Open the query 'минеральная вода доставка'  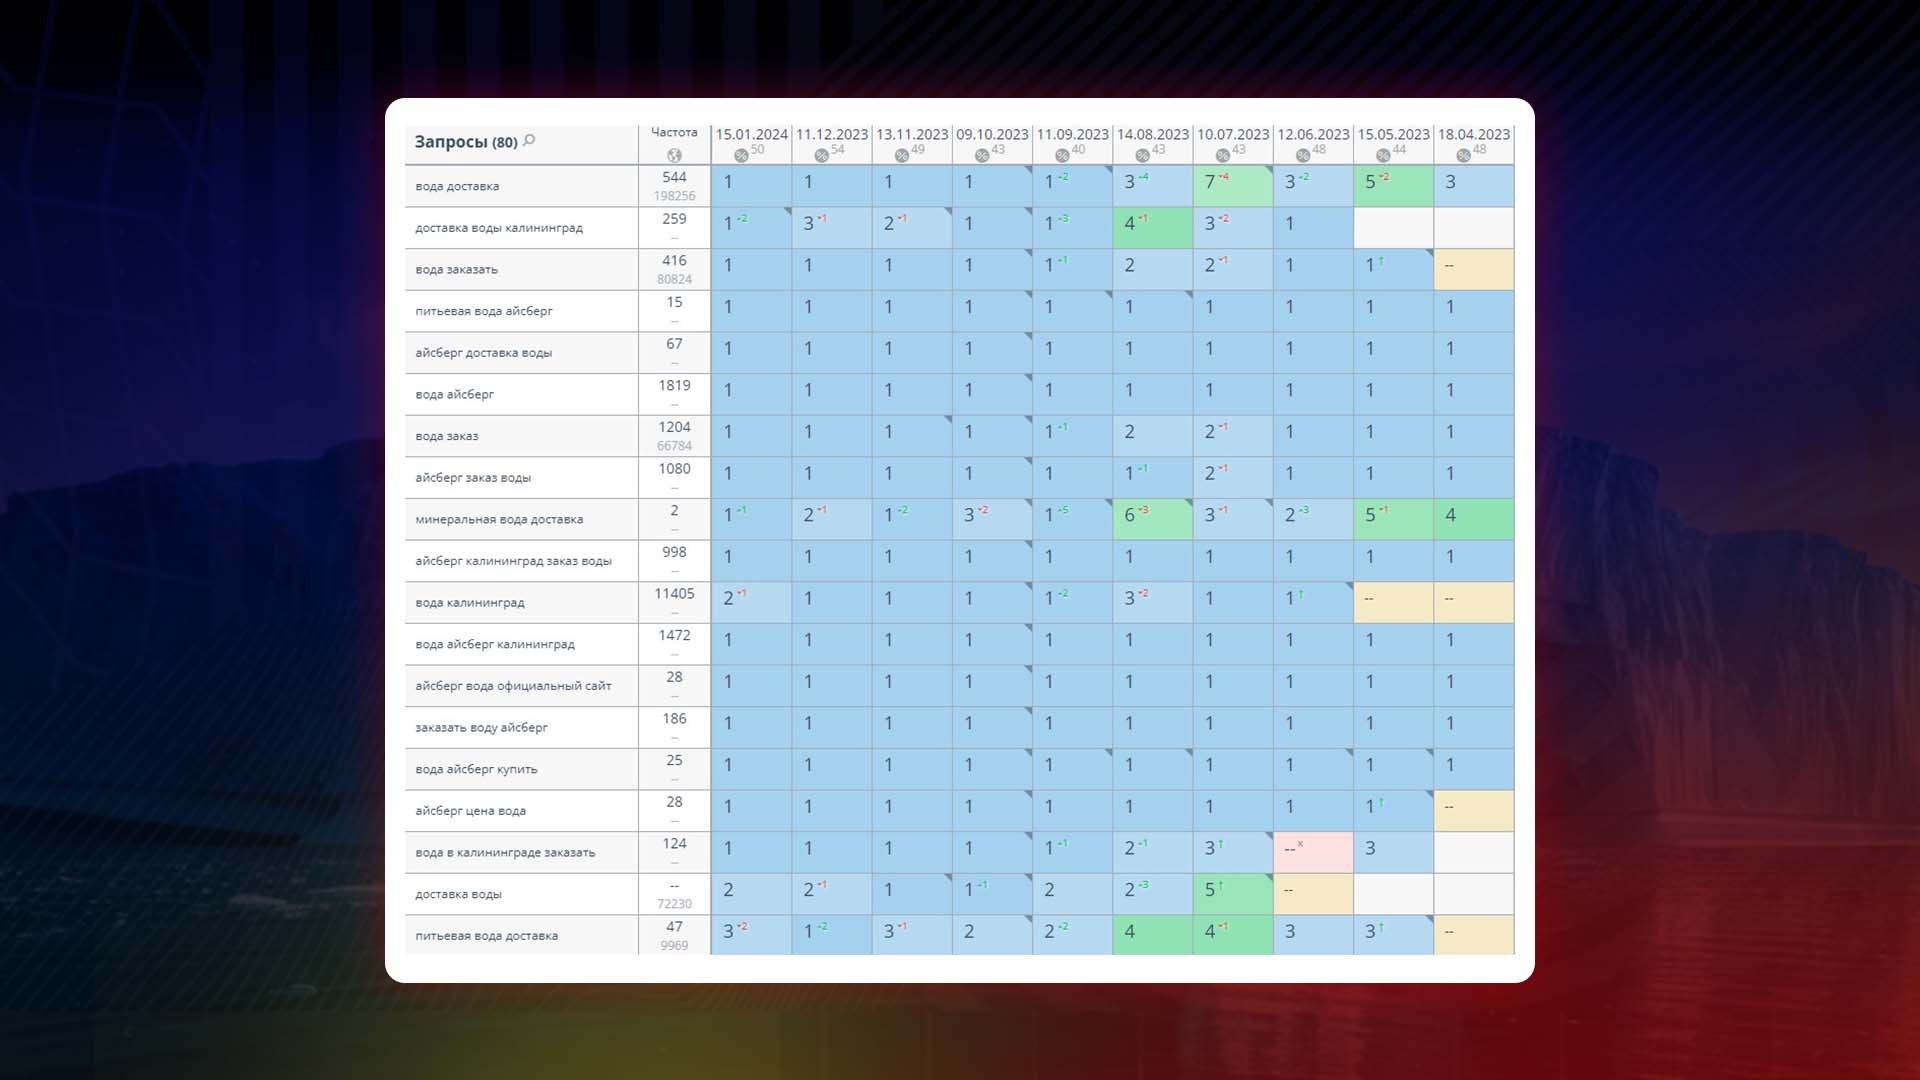point(499,519)
